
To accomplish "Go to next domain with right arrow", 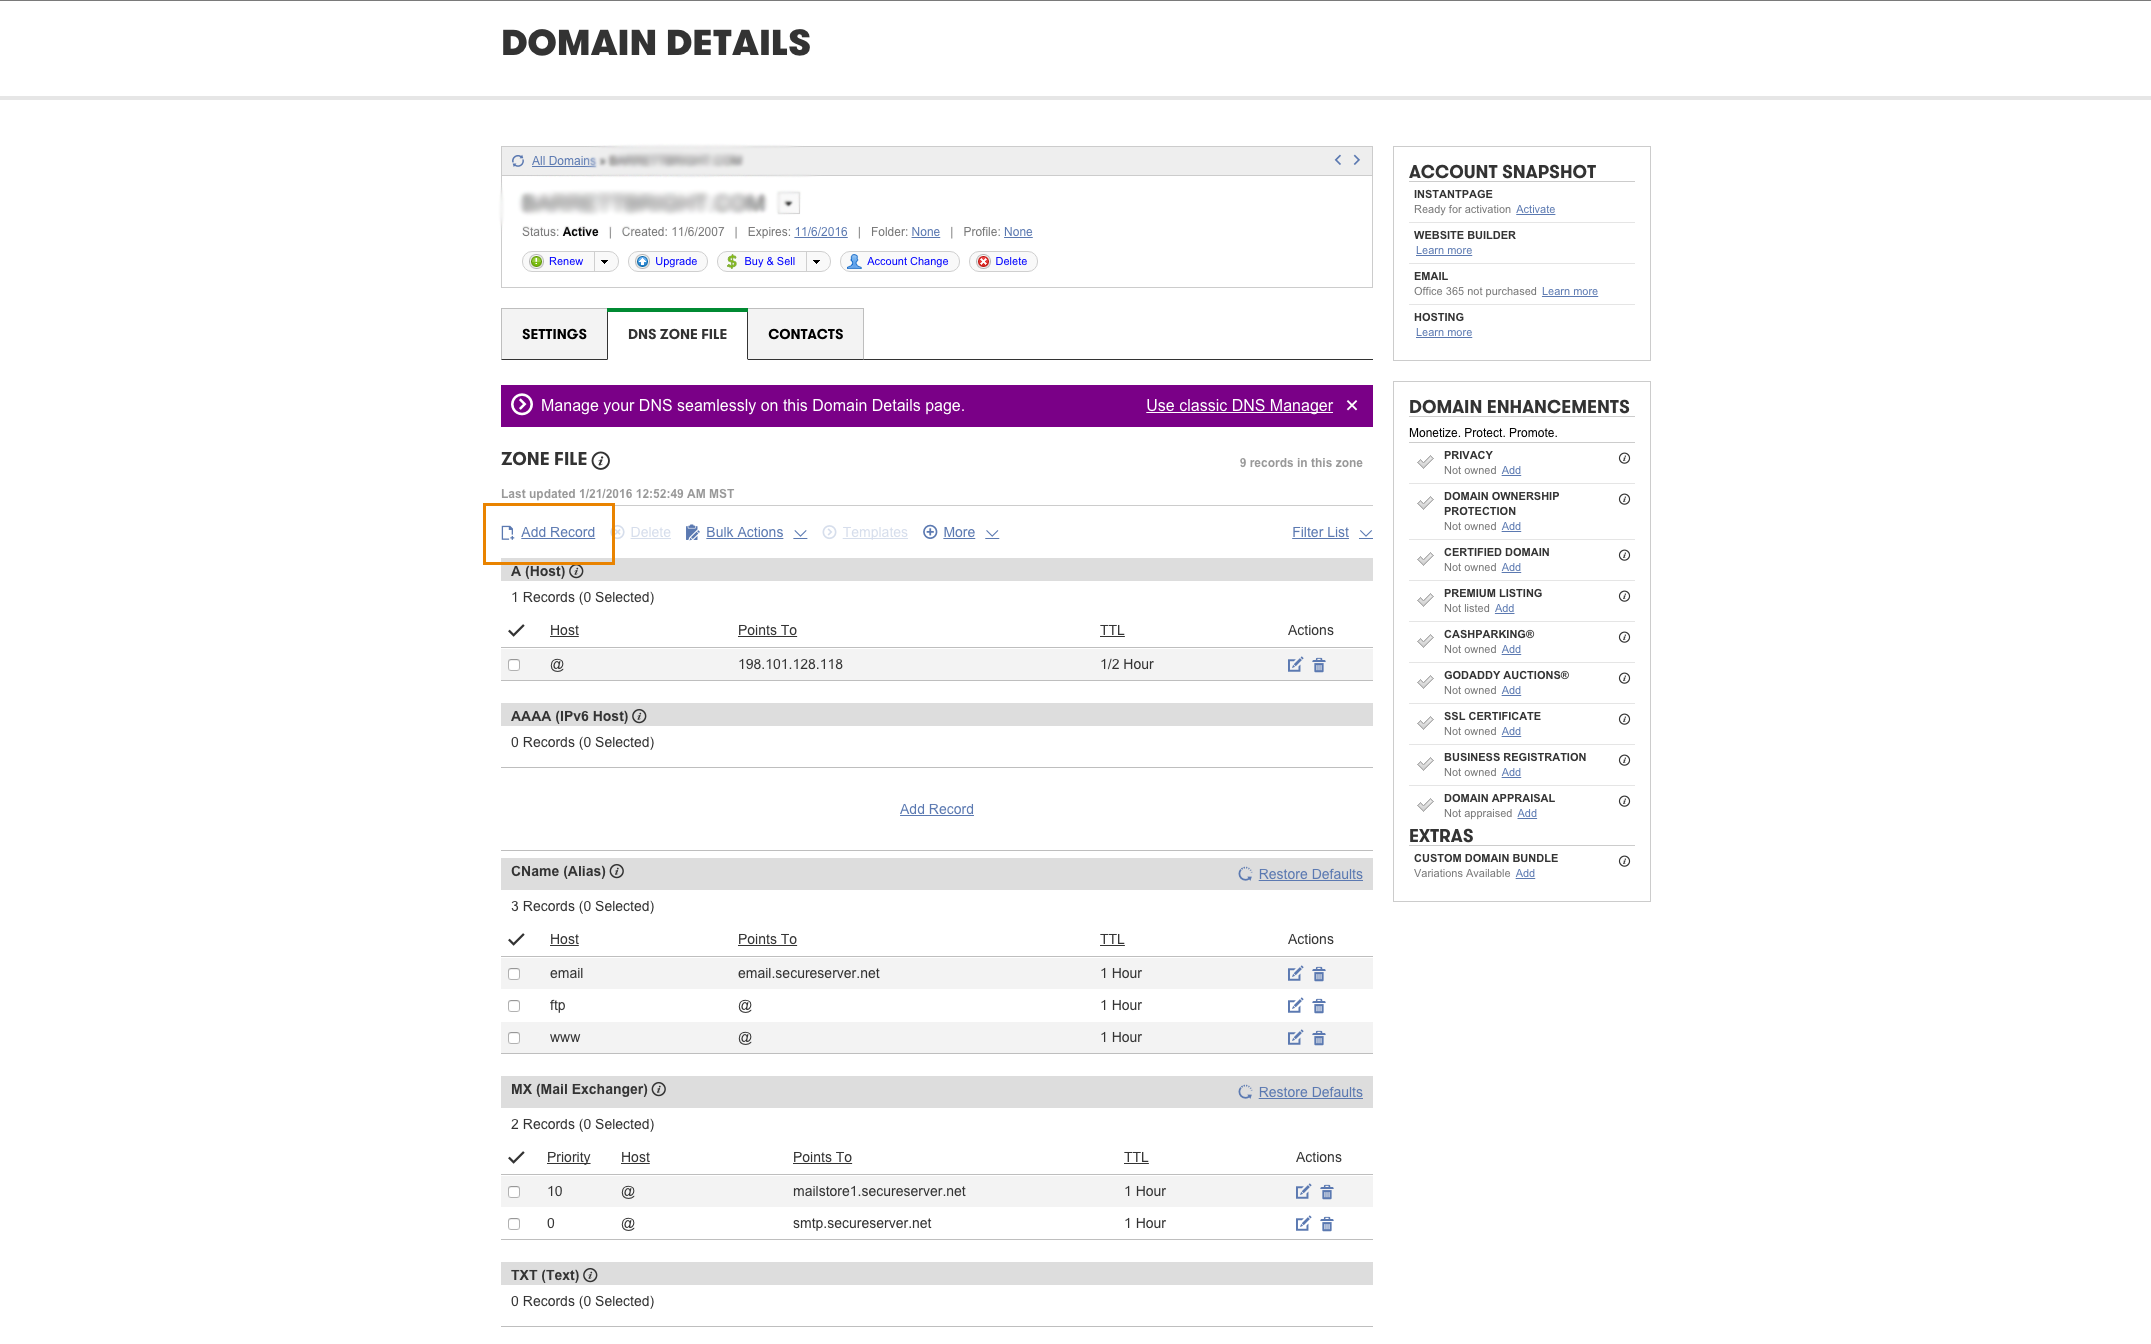I will [1357, 160].
